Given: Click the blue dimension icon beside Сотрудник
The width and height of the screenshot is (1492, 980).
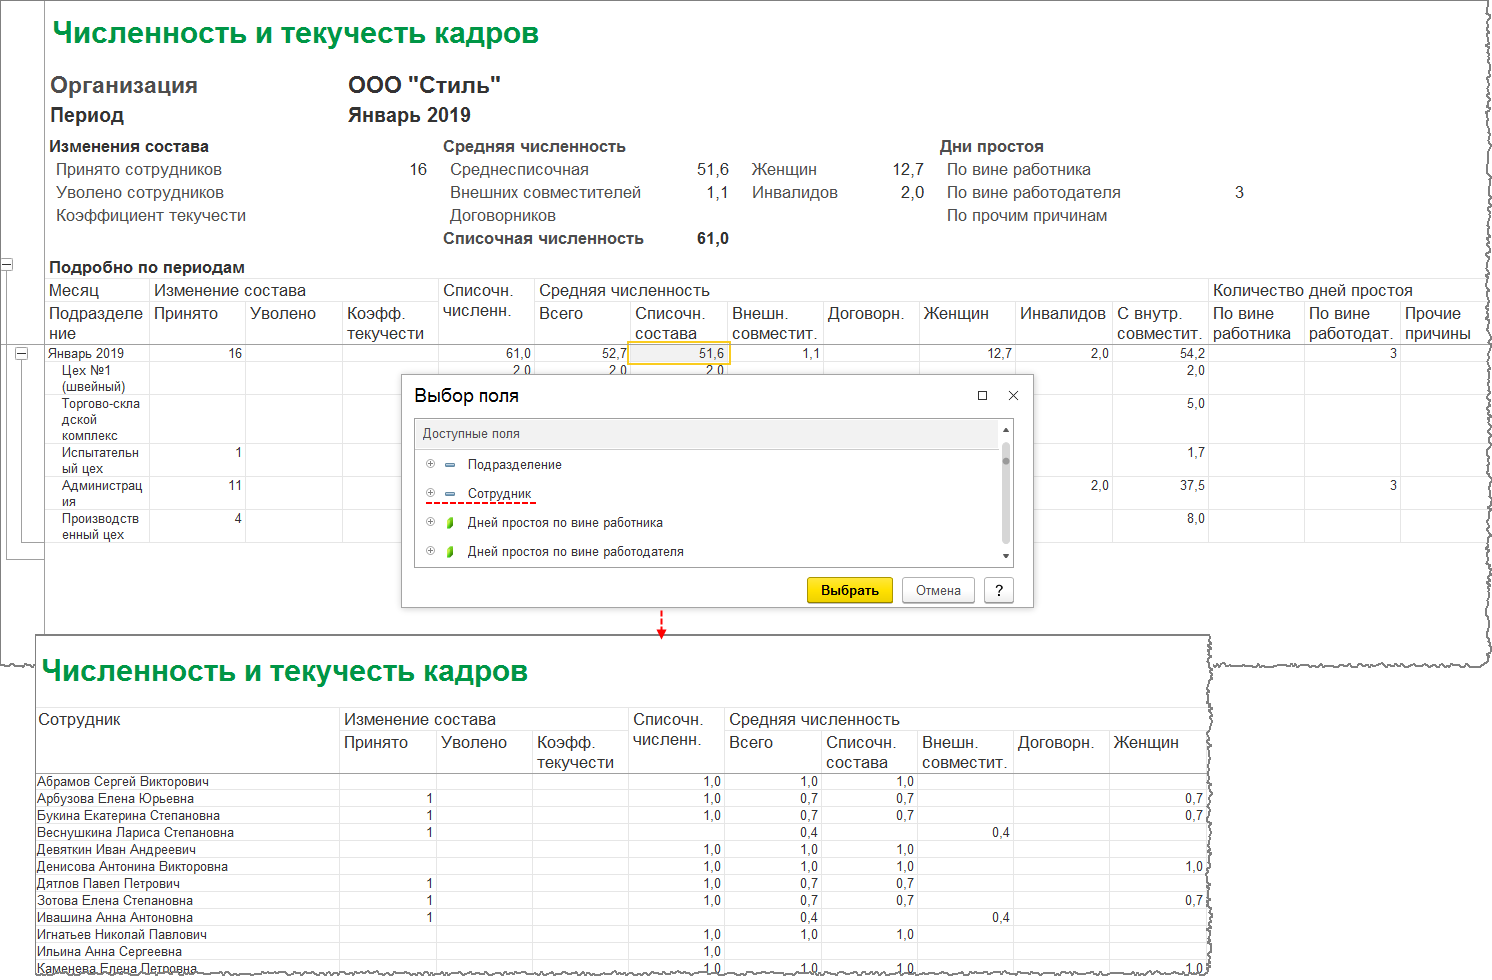Looking at the screenshot, I should 450,494.
